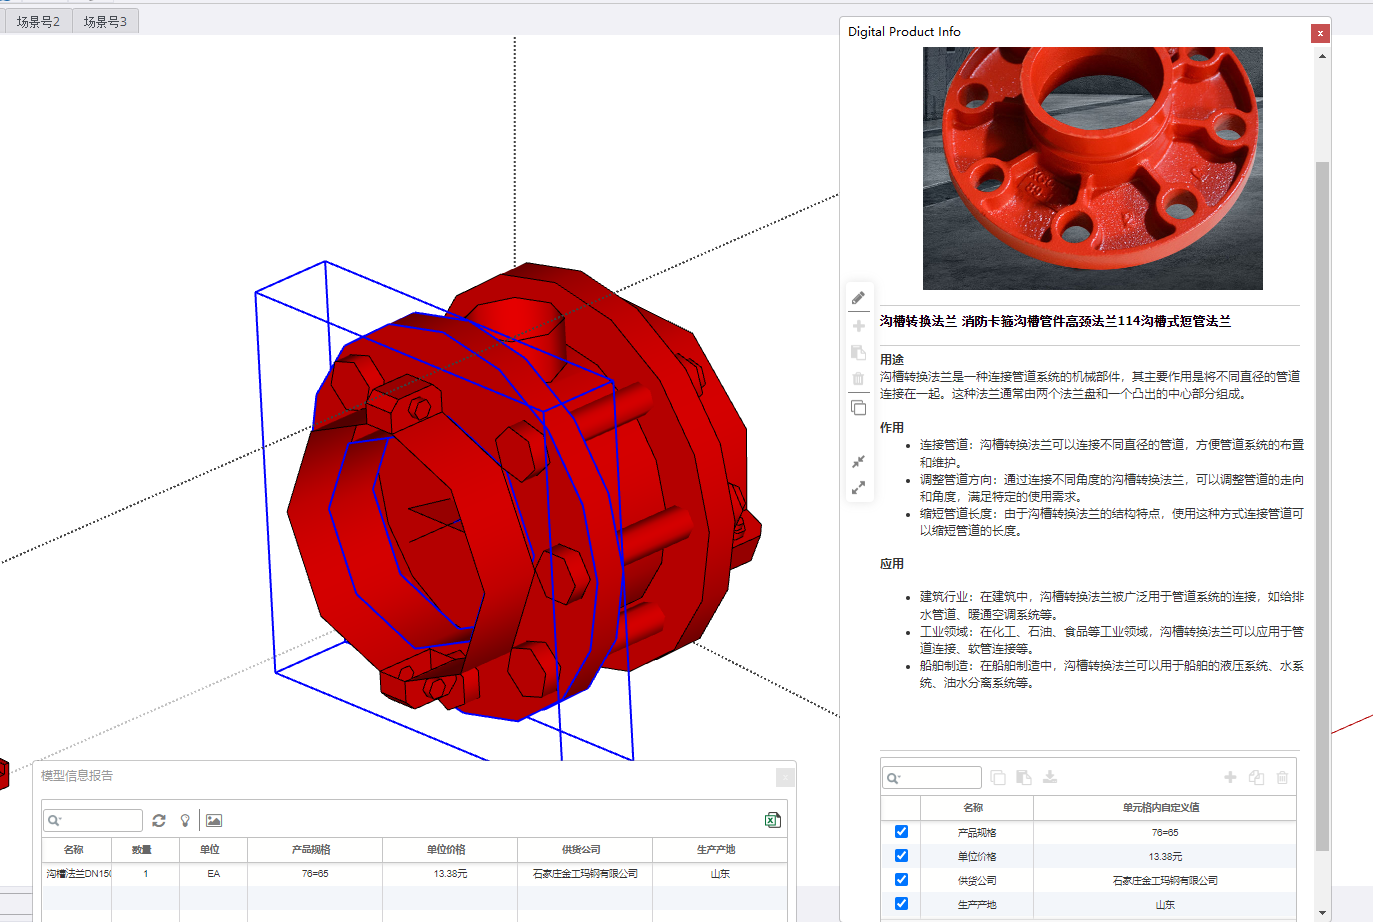Export the report to Excel
Viewport: 1373px width, 922px height.
point(772,820)
